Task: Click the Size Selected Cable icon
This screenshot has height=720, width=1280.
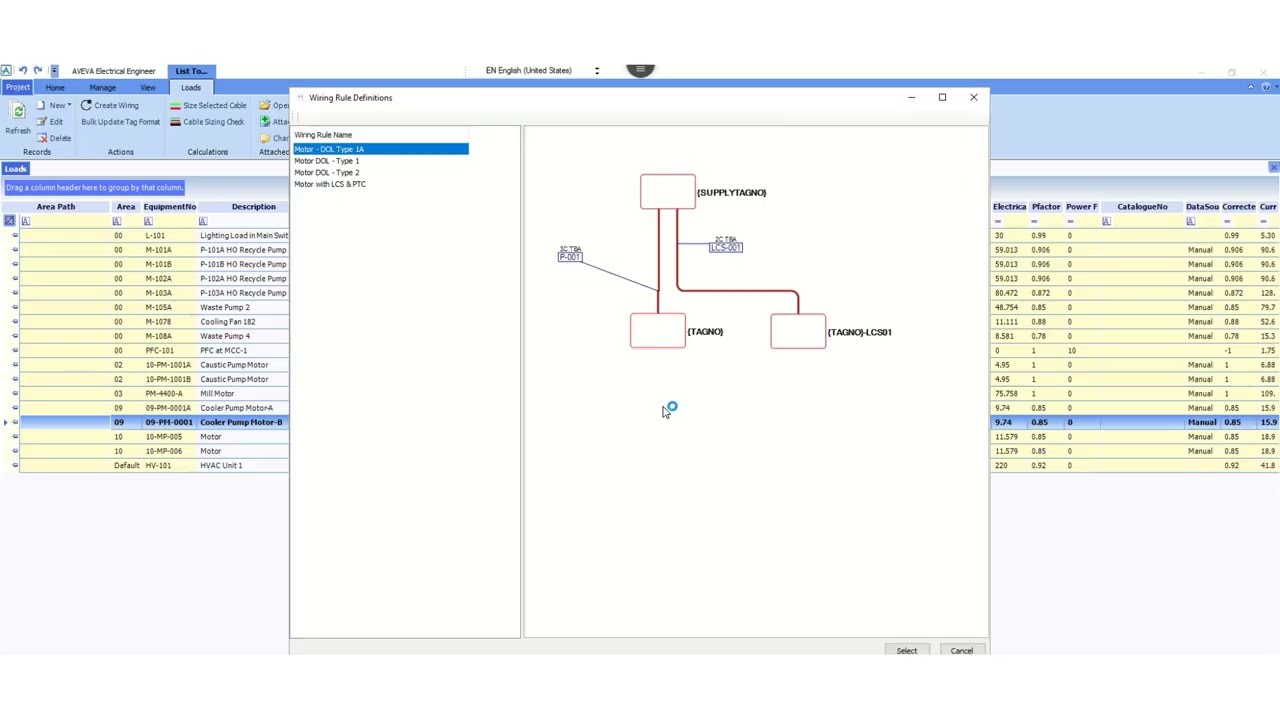Action: click(x=175, y=105)
